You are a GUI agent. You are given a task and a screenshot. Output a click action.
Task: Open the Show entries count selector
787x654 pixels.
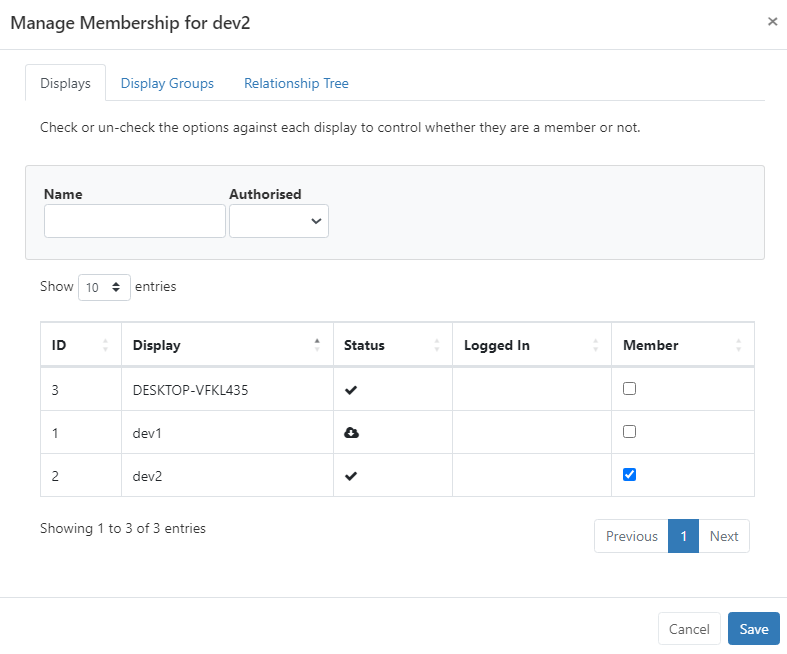coord(104,287)
